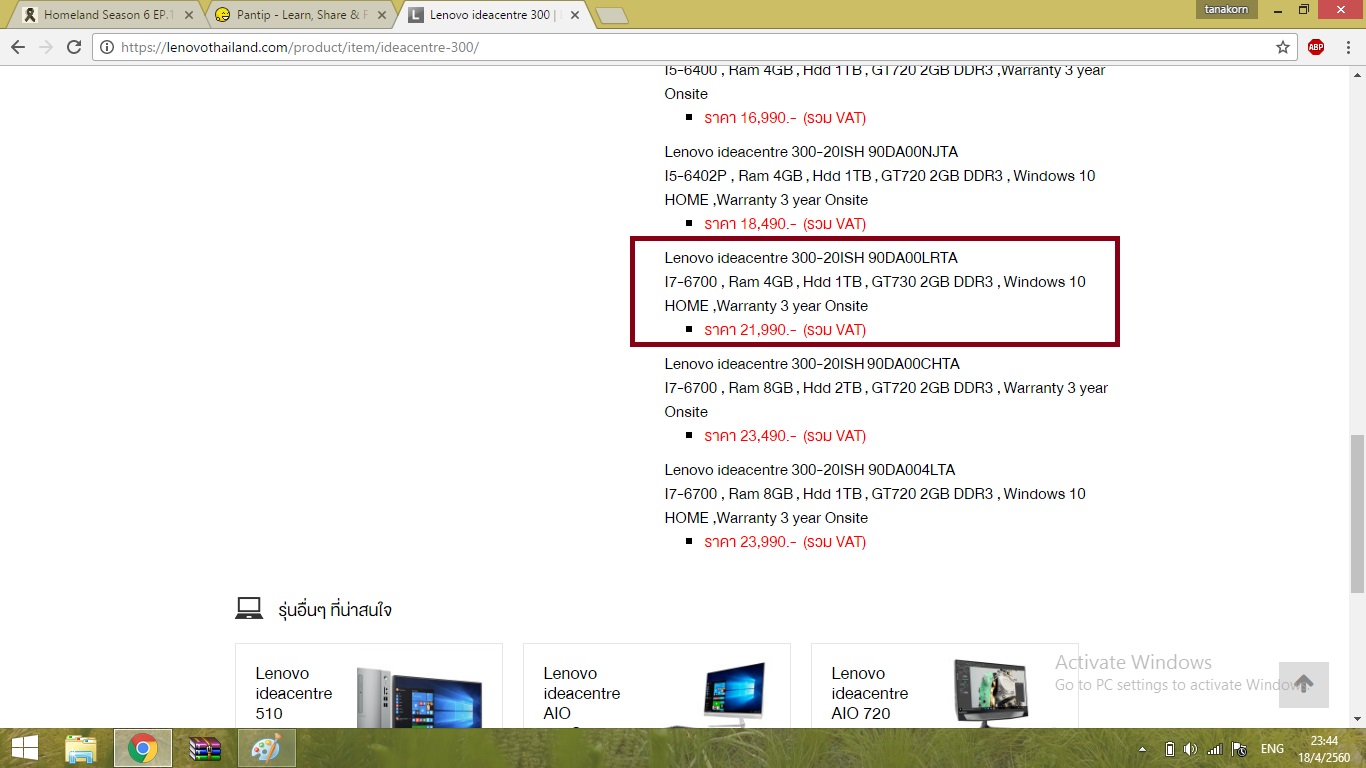Screen dimensions: 1366x768
Task: Click the ideacentre 510 product image
Action: (x=420, y=696)
